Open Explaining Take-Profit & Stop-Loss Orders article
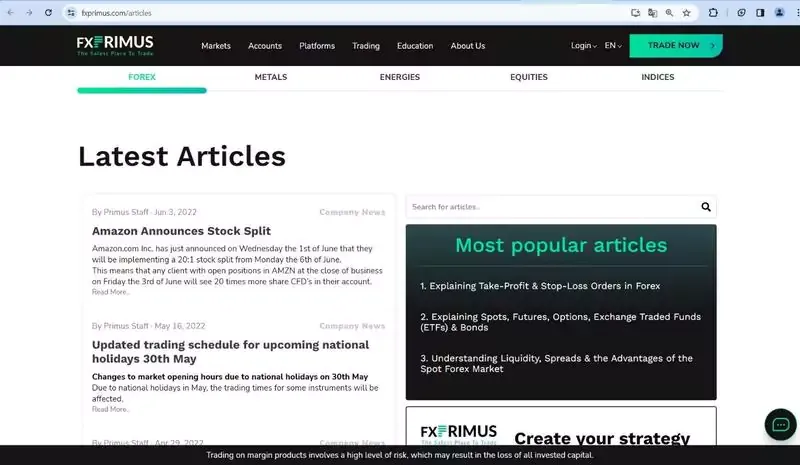 (540, 286)
